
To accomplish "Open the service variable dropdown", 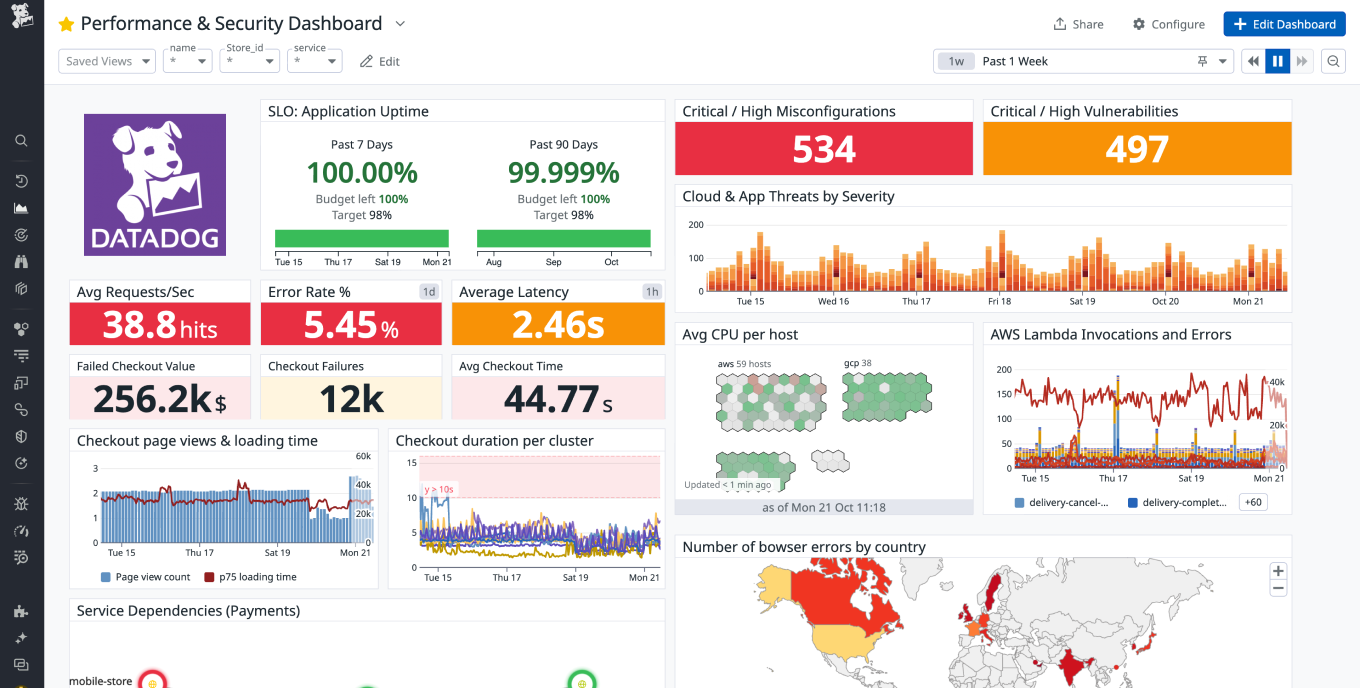I will pos(315,61).
